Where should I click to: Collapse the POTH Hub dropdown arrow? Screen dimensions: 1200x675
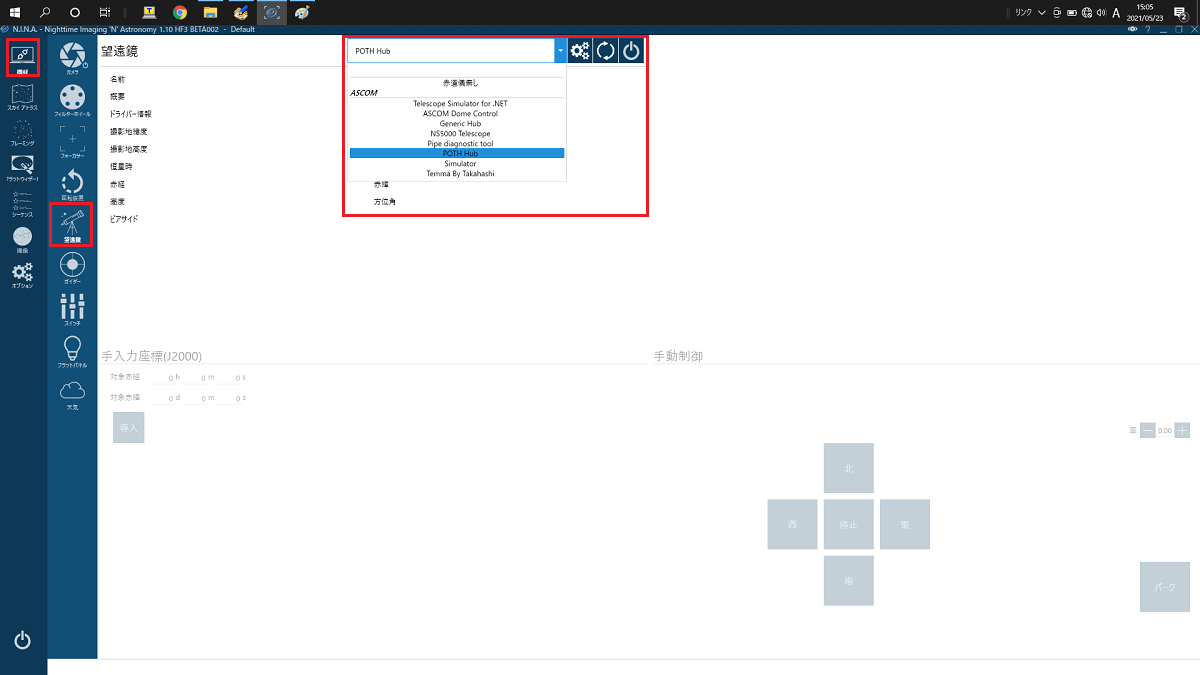click(x=560, y=51)
